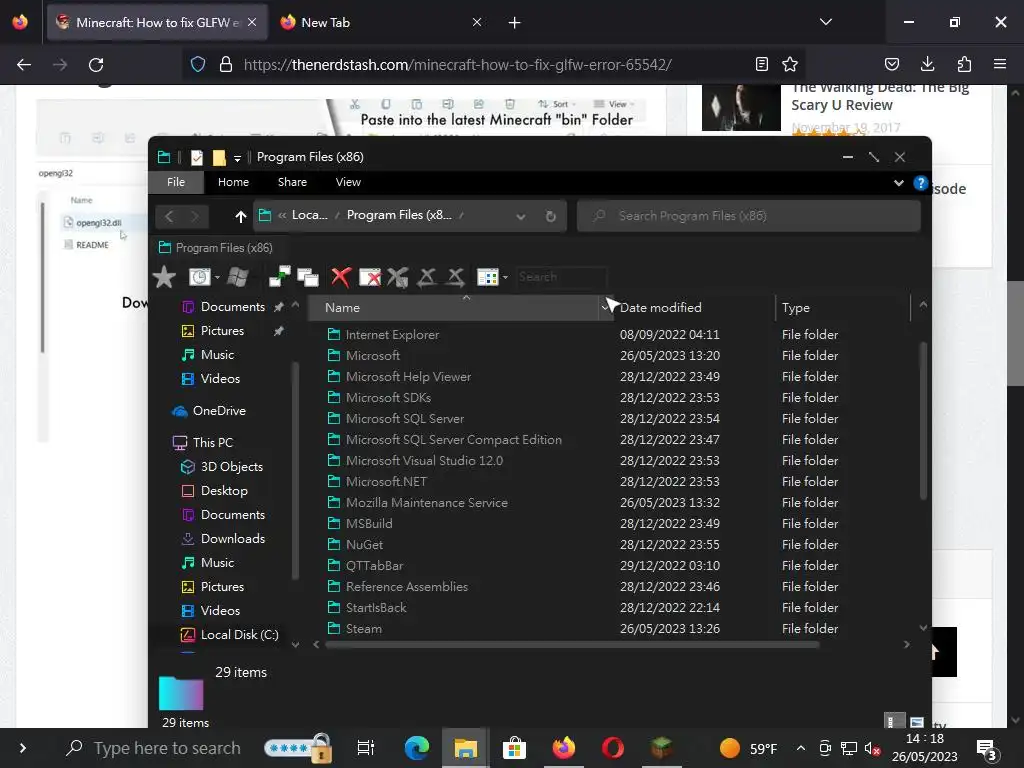
Task: Open Firefox list all tabs dropdown
Action: tap(825, 22)
